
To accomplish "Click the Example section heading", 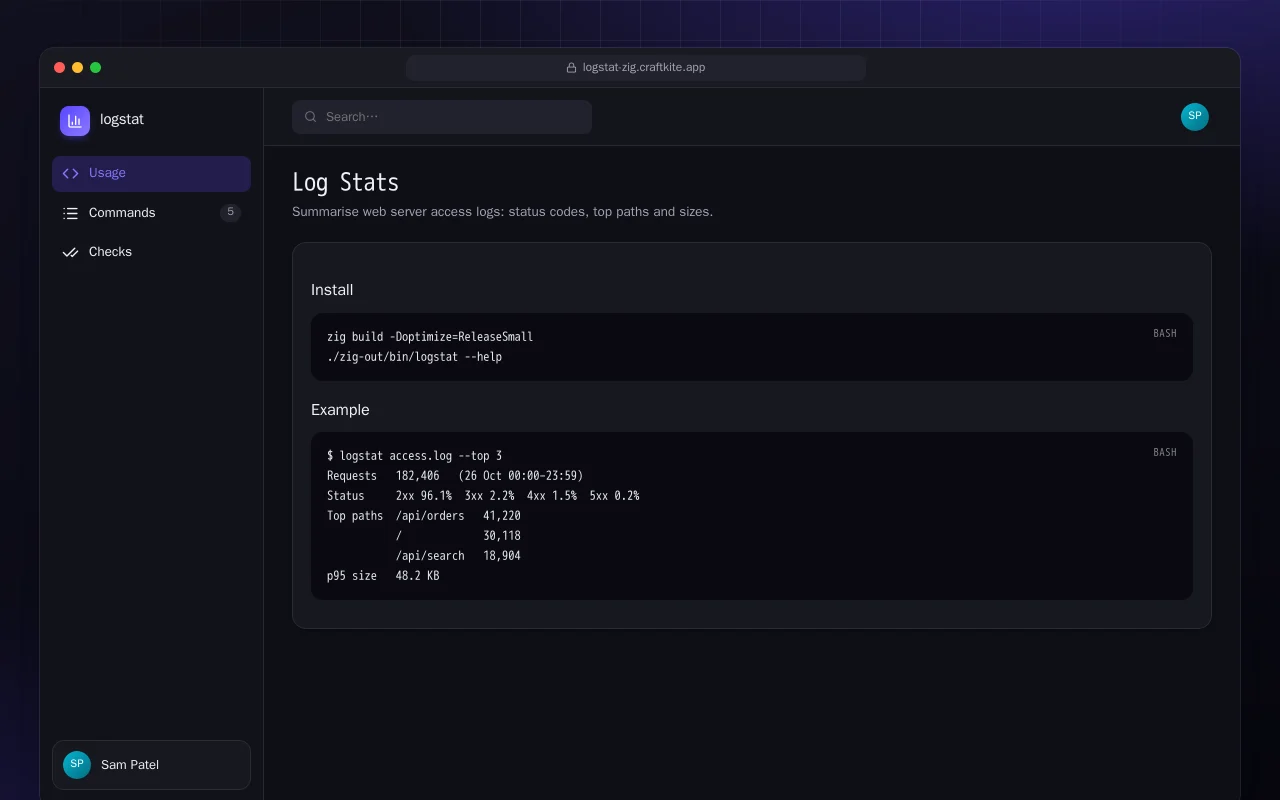I will (x=340, y=410).
